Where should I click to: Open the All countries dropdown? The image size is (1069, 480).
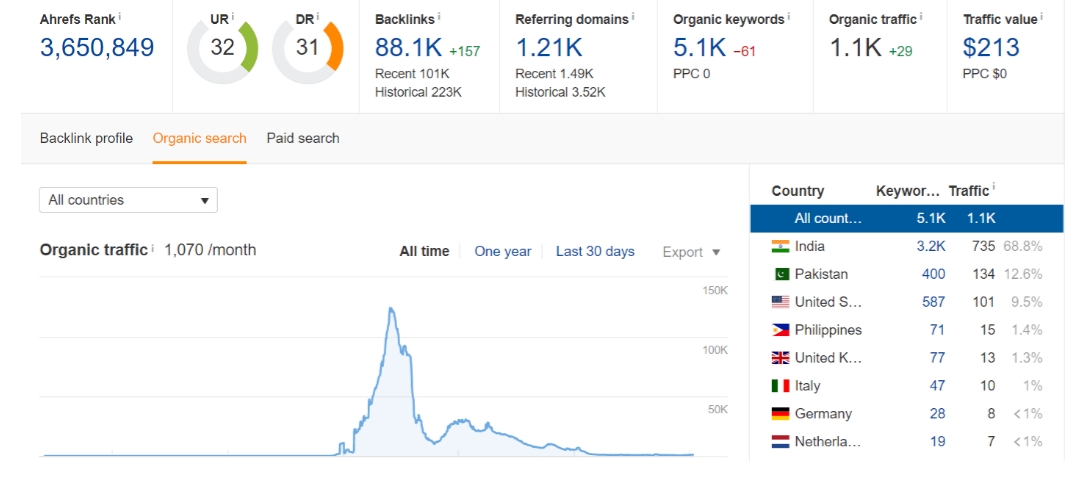click(128, 200)
